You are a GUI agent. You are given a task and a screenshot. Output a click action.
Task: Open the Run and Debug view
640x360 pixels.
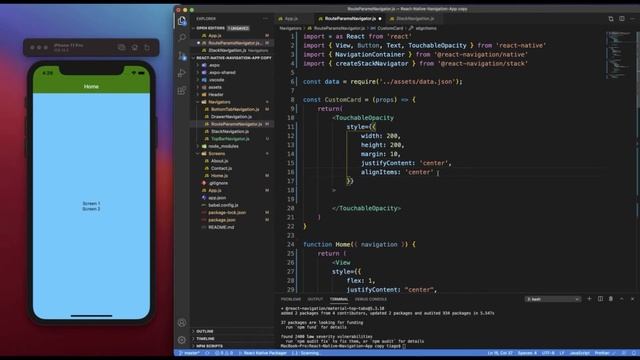182,73
